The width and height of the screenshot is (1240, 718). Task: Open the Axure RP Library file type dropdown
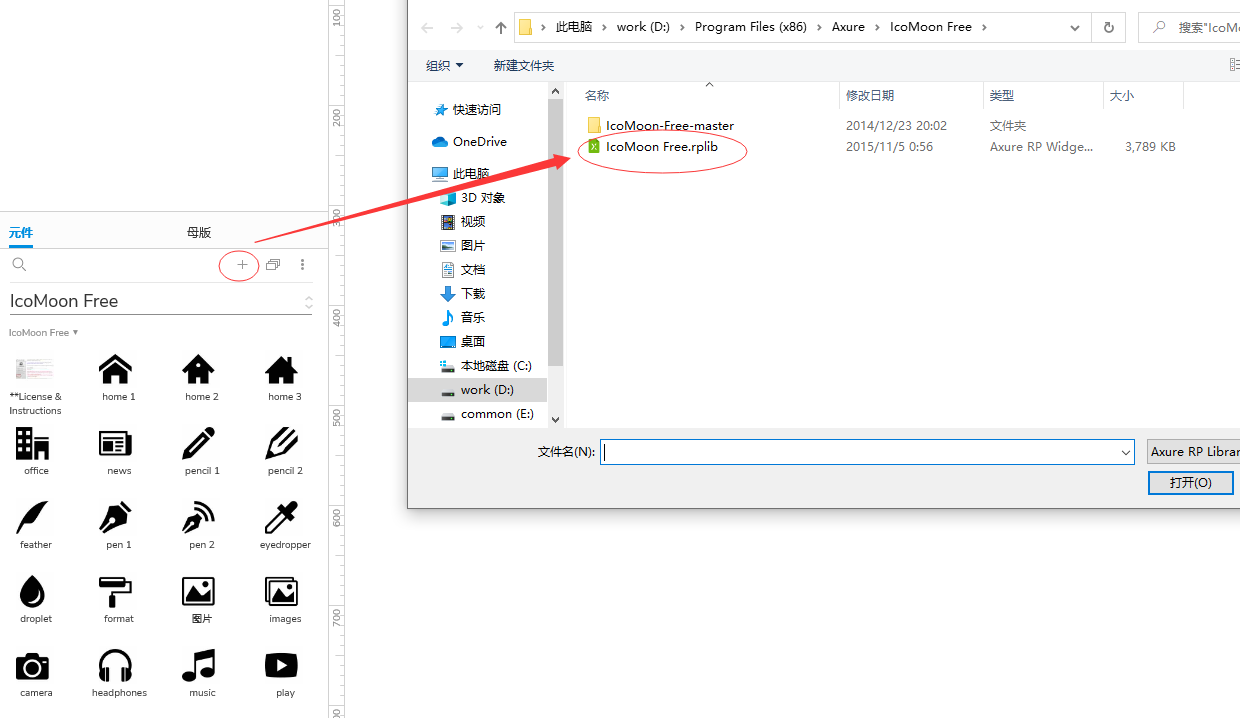coord(1193,452)
